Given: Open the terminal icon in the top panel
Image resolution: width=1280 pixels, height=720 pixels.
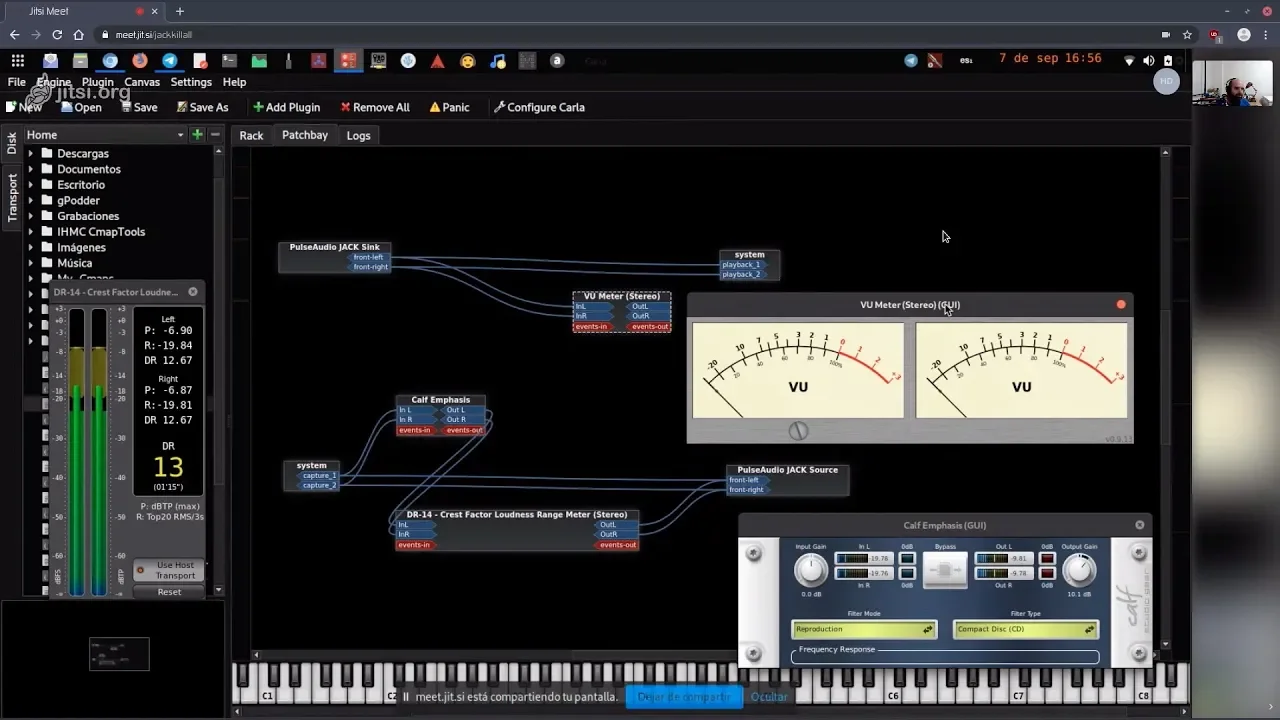Looking at the screenshot, I should (229, 61).
